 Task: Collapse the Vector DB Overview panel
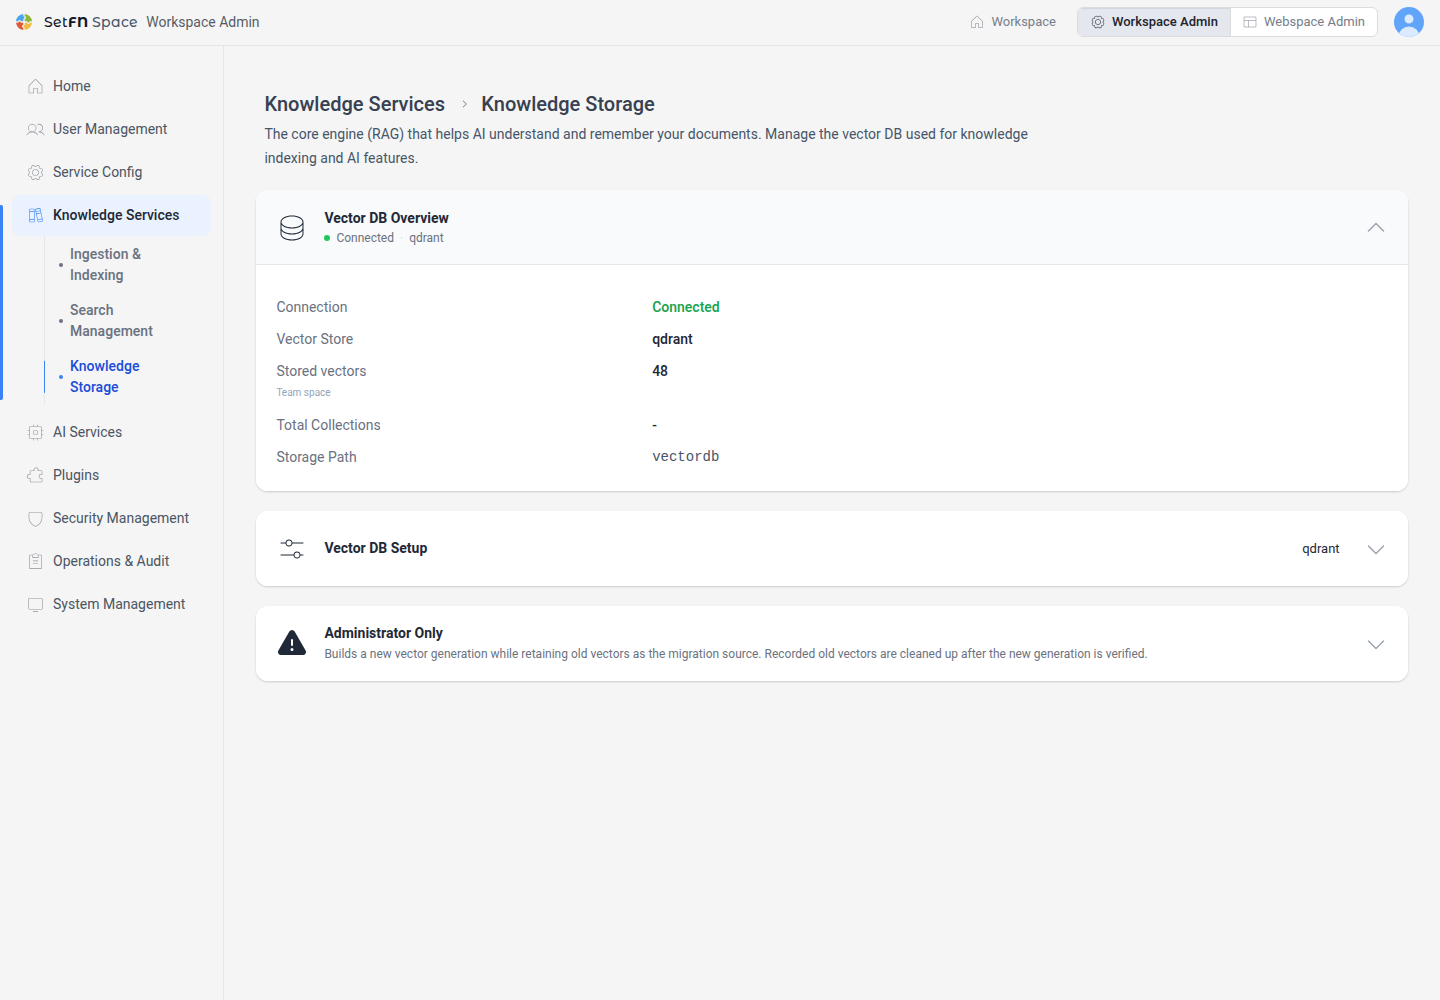1376,228
